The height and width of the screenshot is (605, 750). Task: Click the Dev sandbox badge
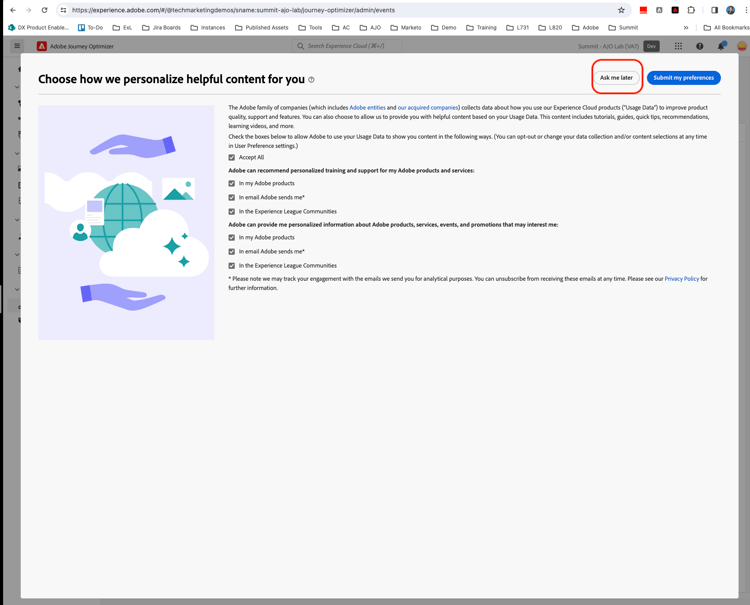(x=651, y=46)
